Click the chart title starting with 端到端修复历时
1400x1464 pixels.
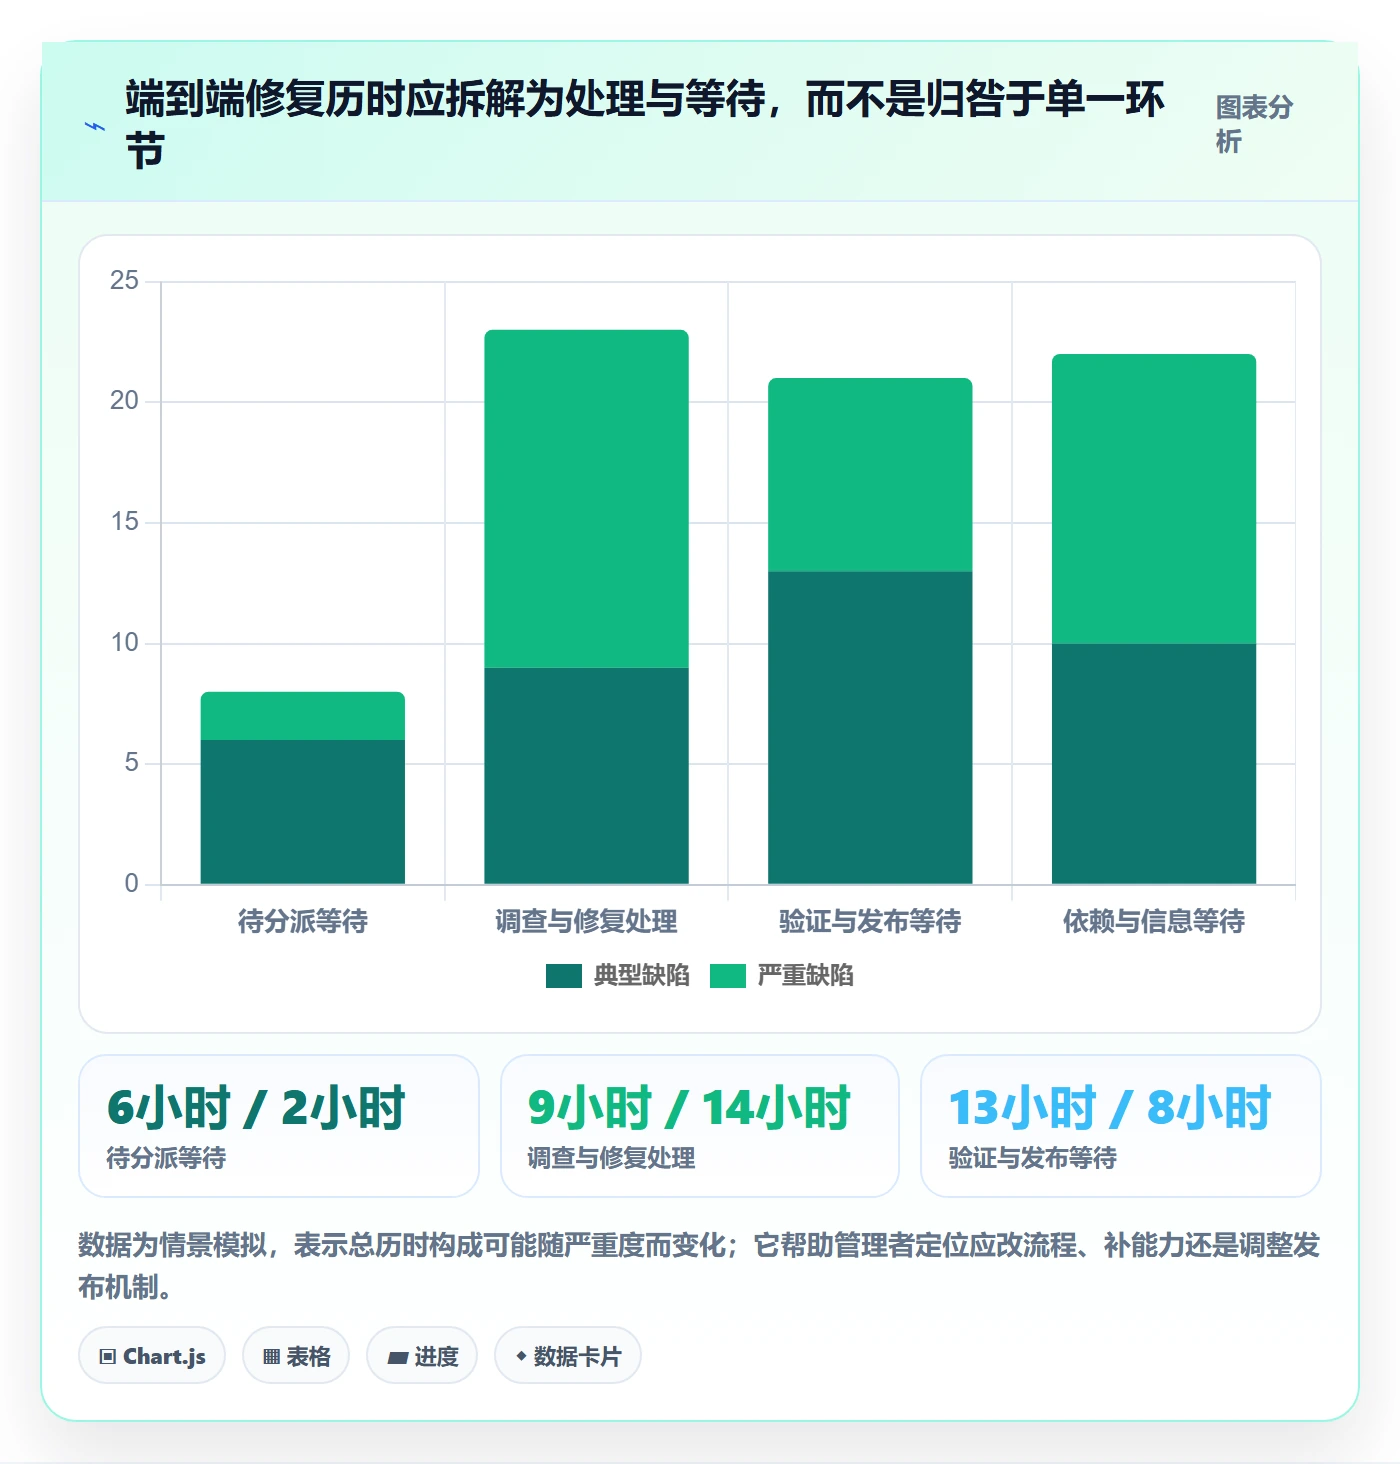(645, 125)
